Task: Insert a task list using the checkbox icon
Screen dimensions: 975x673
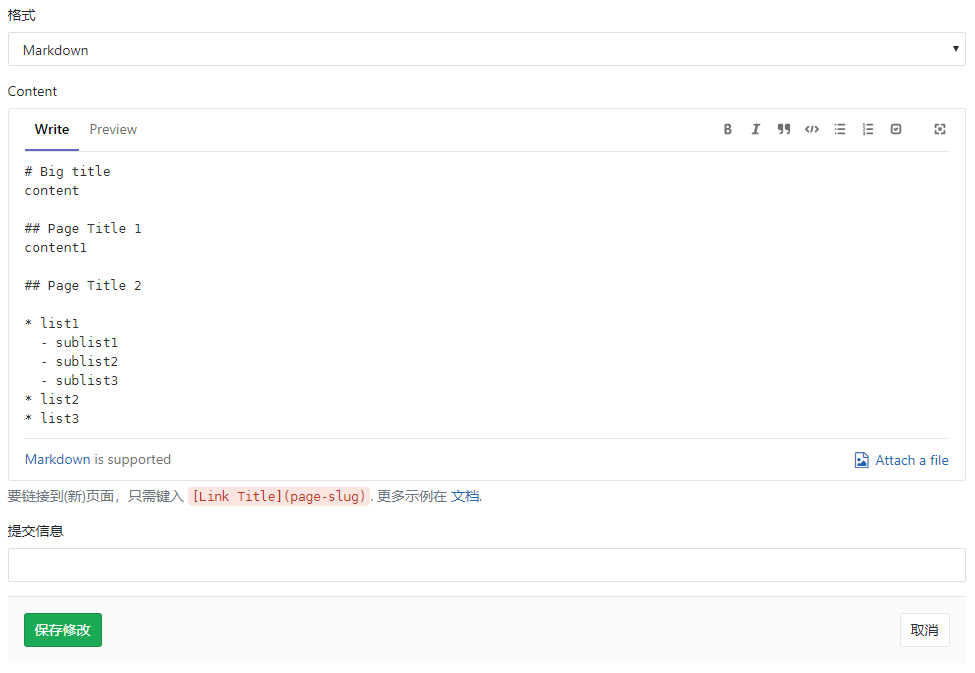Action: (896, 129)
